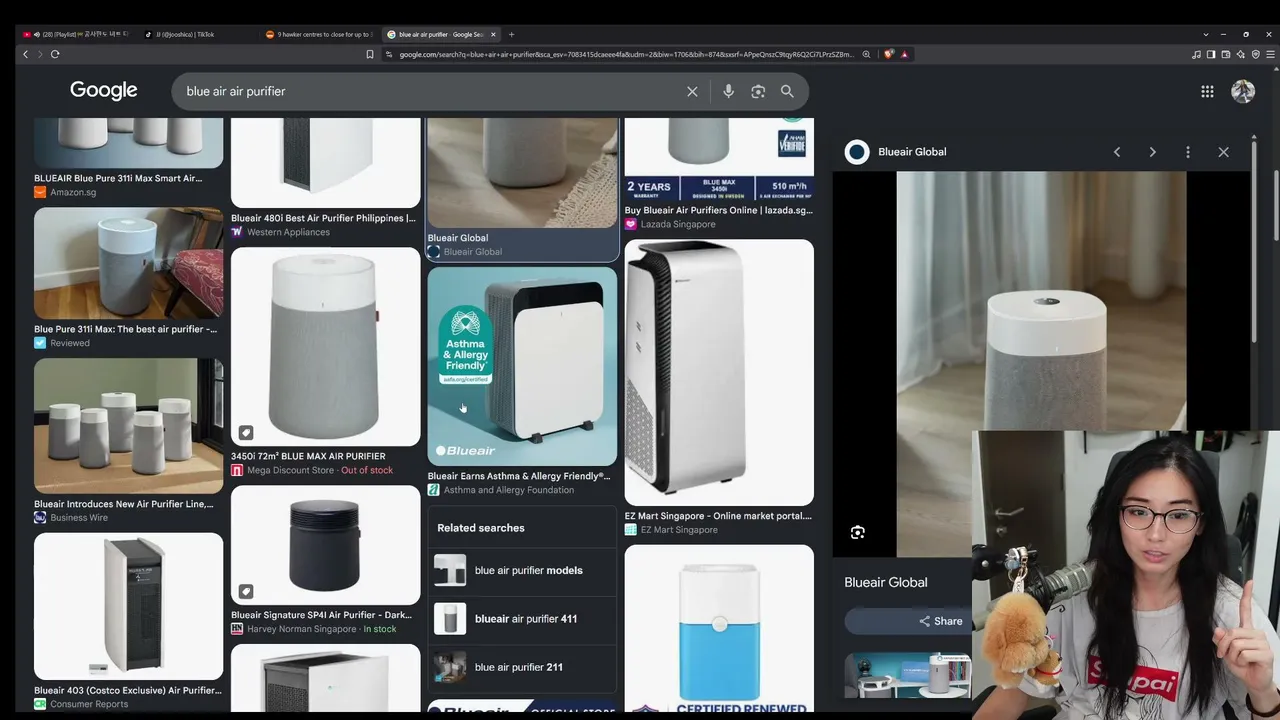The height and width of the screenshot is (720, 1280).
Task: Close the Google Search tab
Action: point(493,34)
